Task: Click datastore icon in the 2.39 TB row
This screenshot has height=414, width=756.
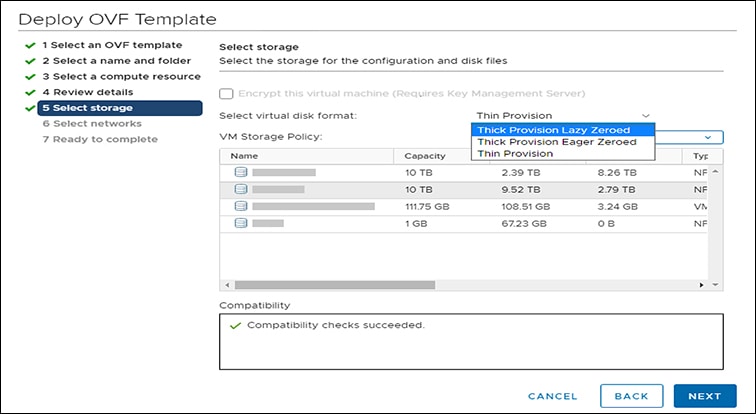Action: click(240, 172)
